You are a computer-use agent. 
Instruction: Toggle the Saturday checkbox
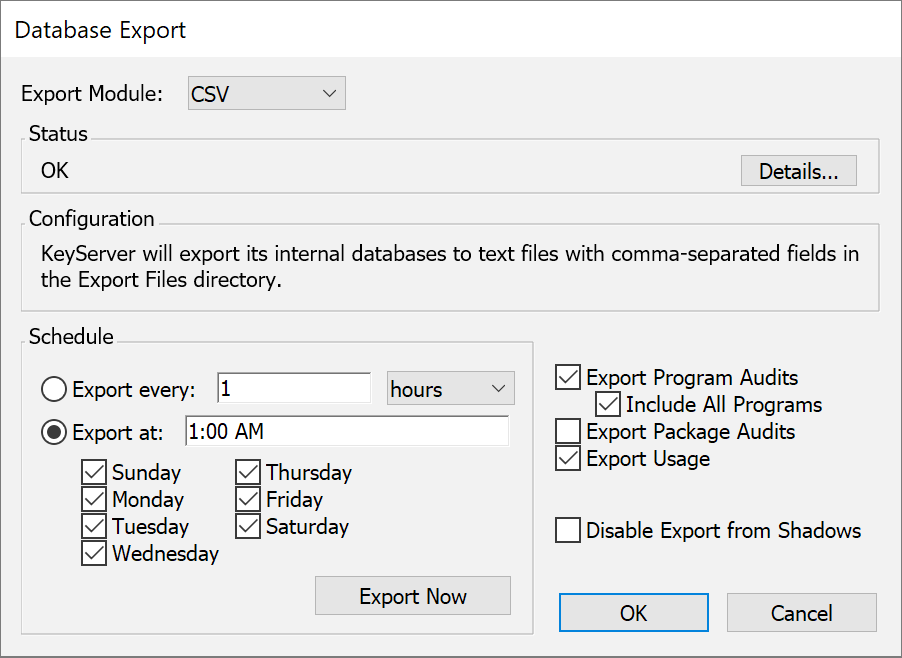(x=248, y=527)
